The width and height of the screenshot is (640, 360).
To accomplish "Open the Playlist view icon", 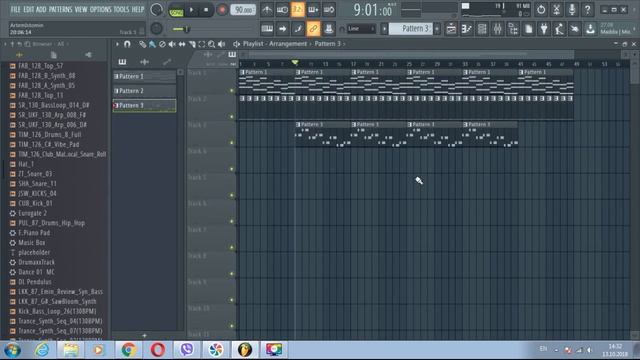I will tap(451, 29).
